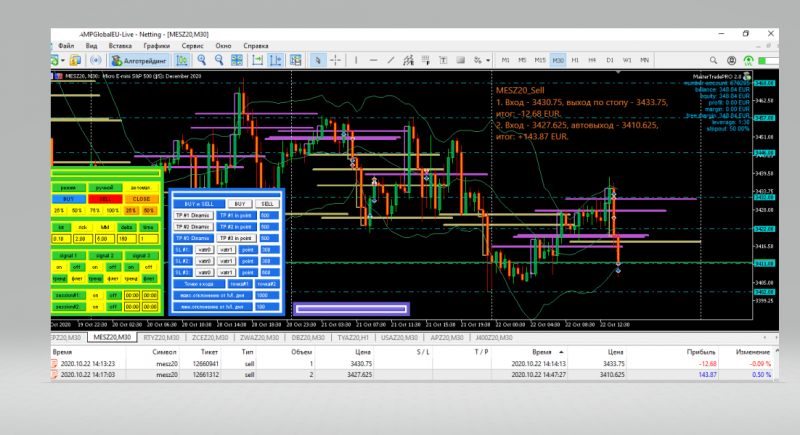
Task: Switch timeframe to D1
Action: [610, 60]
